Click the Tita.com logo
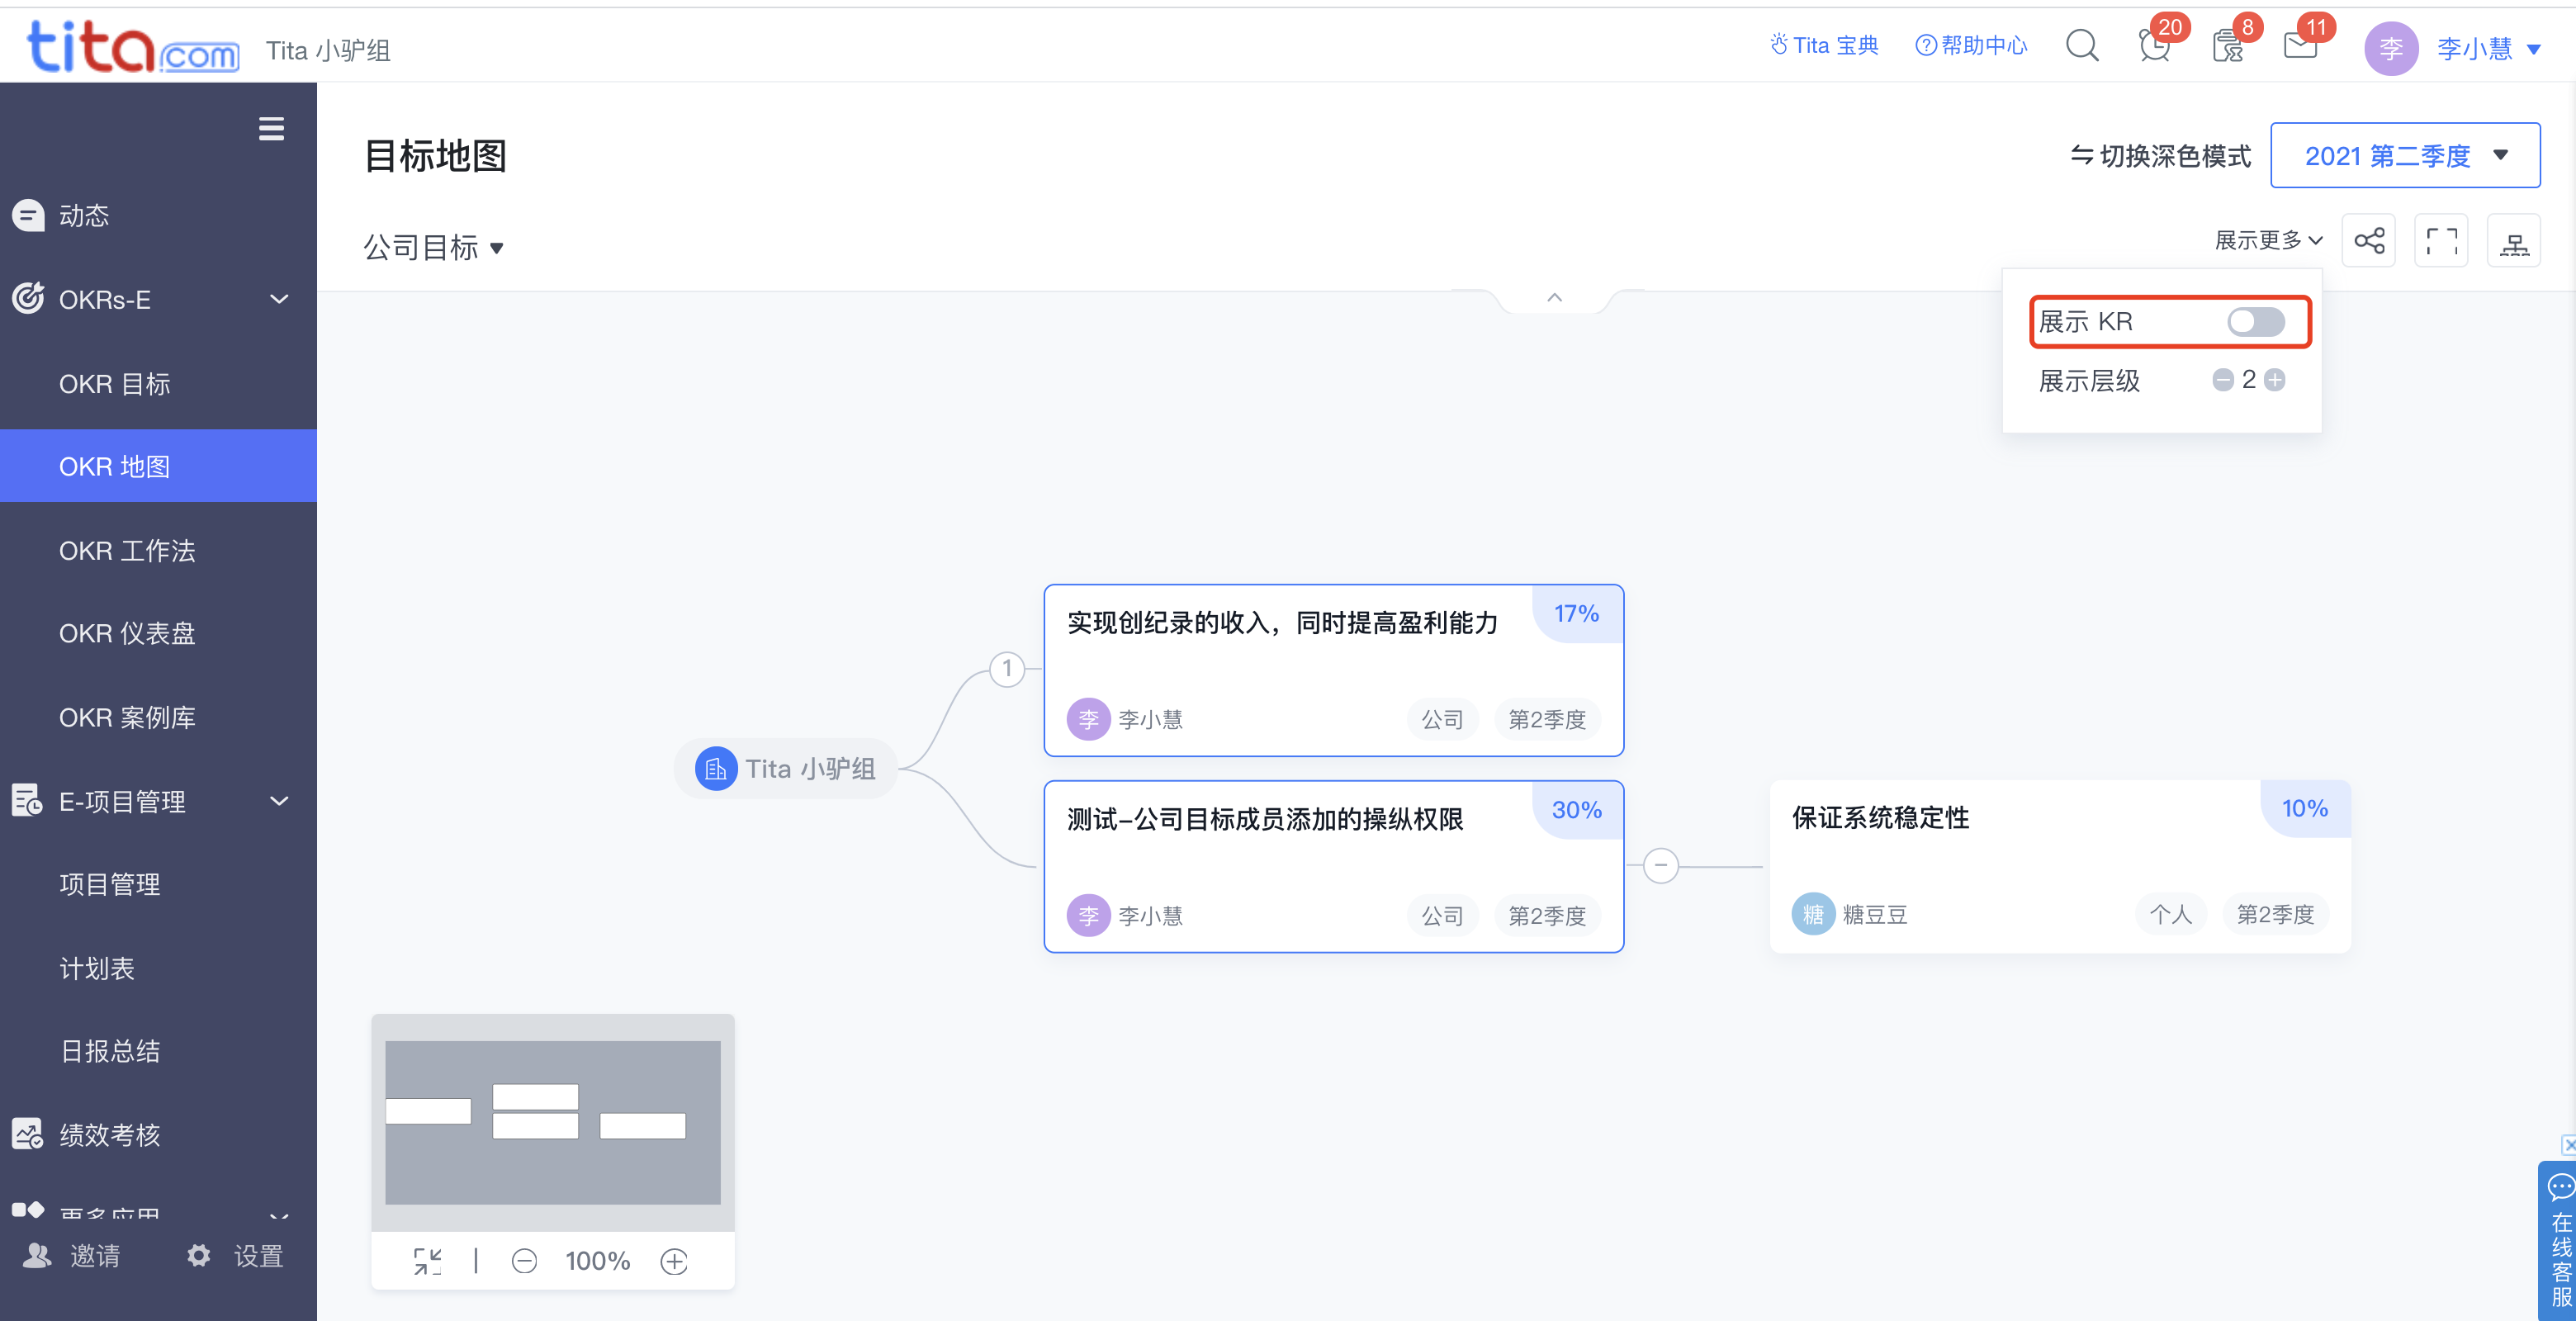The height and width of the screenshot is (1321, 2576). click(132, 46)
